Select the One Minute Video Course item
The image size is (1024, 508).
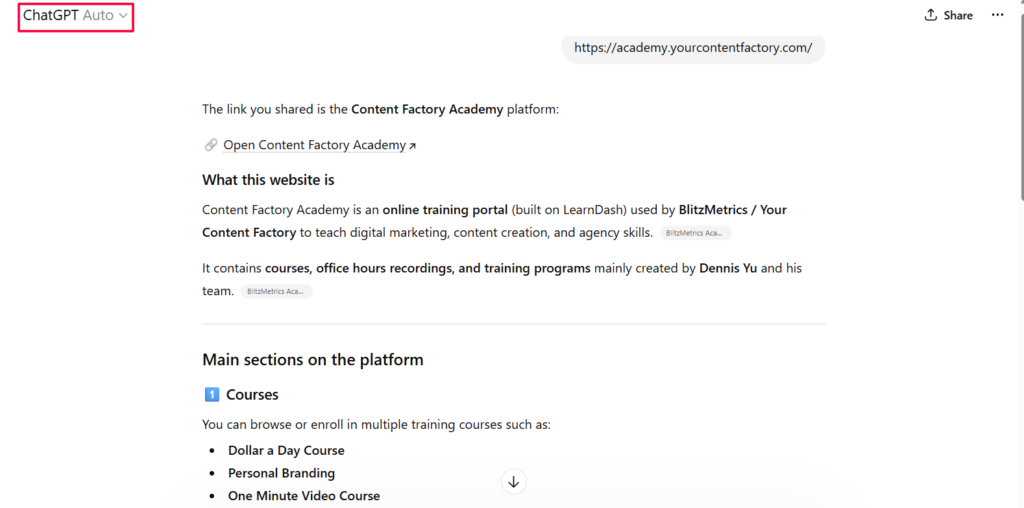coord(303,496)
